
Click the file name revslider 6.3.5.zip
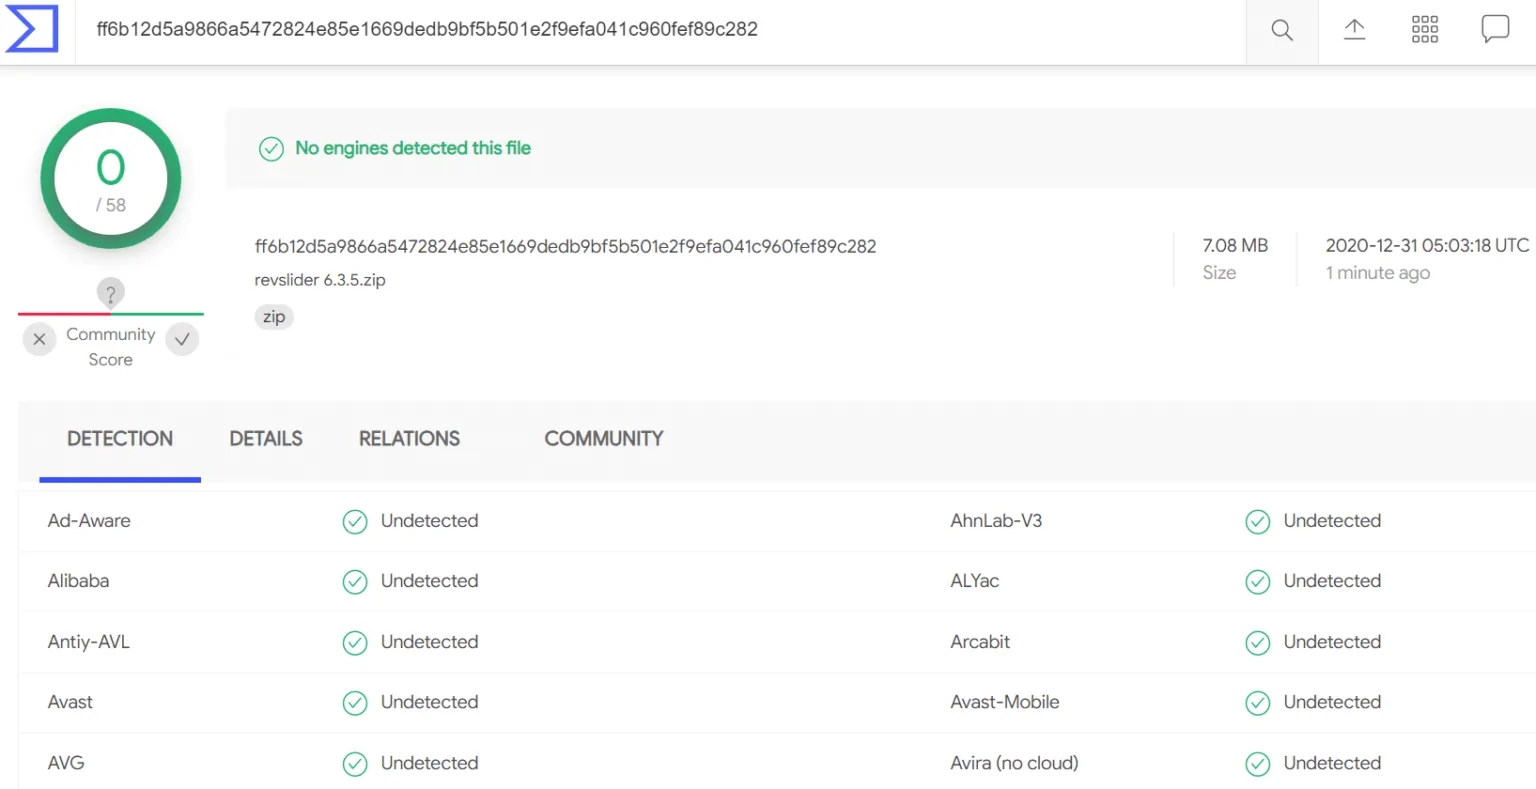320,280
